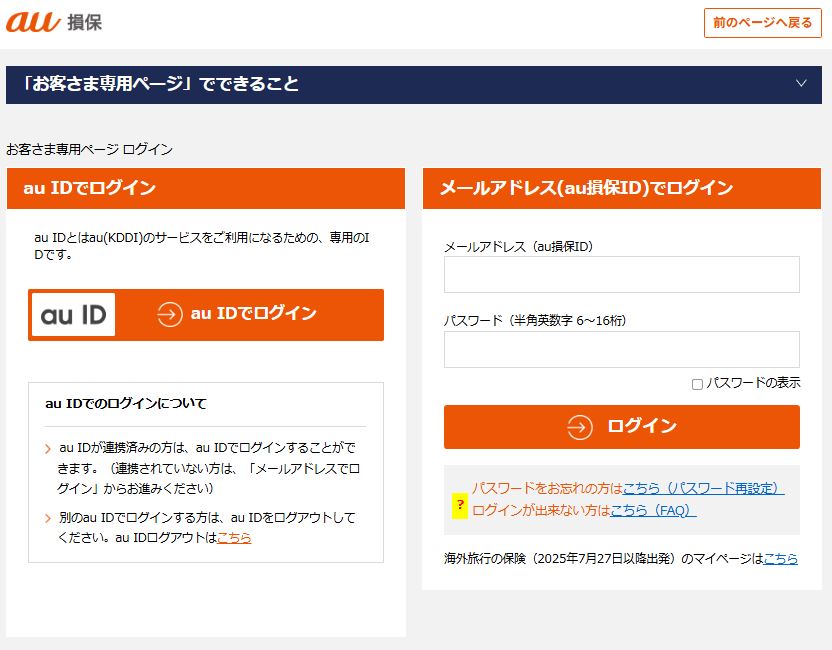Image resolution: width=832 pixels, height=650 pixels.
Task: Click the yellow question mark icon
Action: [x=460, y=505]
